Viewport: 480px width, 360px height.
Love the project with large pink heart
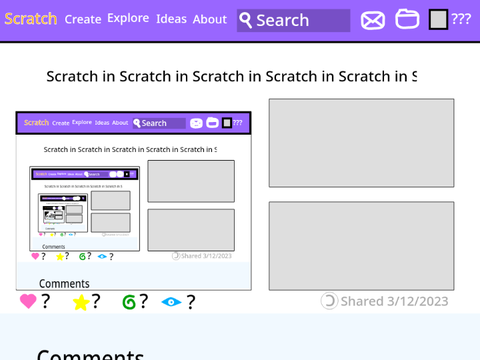pyautogui.click(x=28, y=301)
